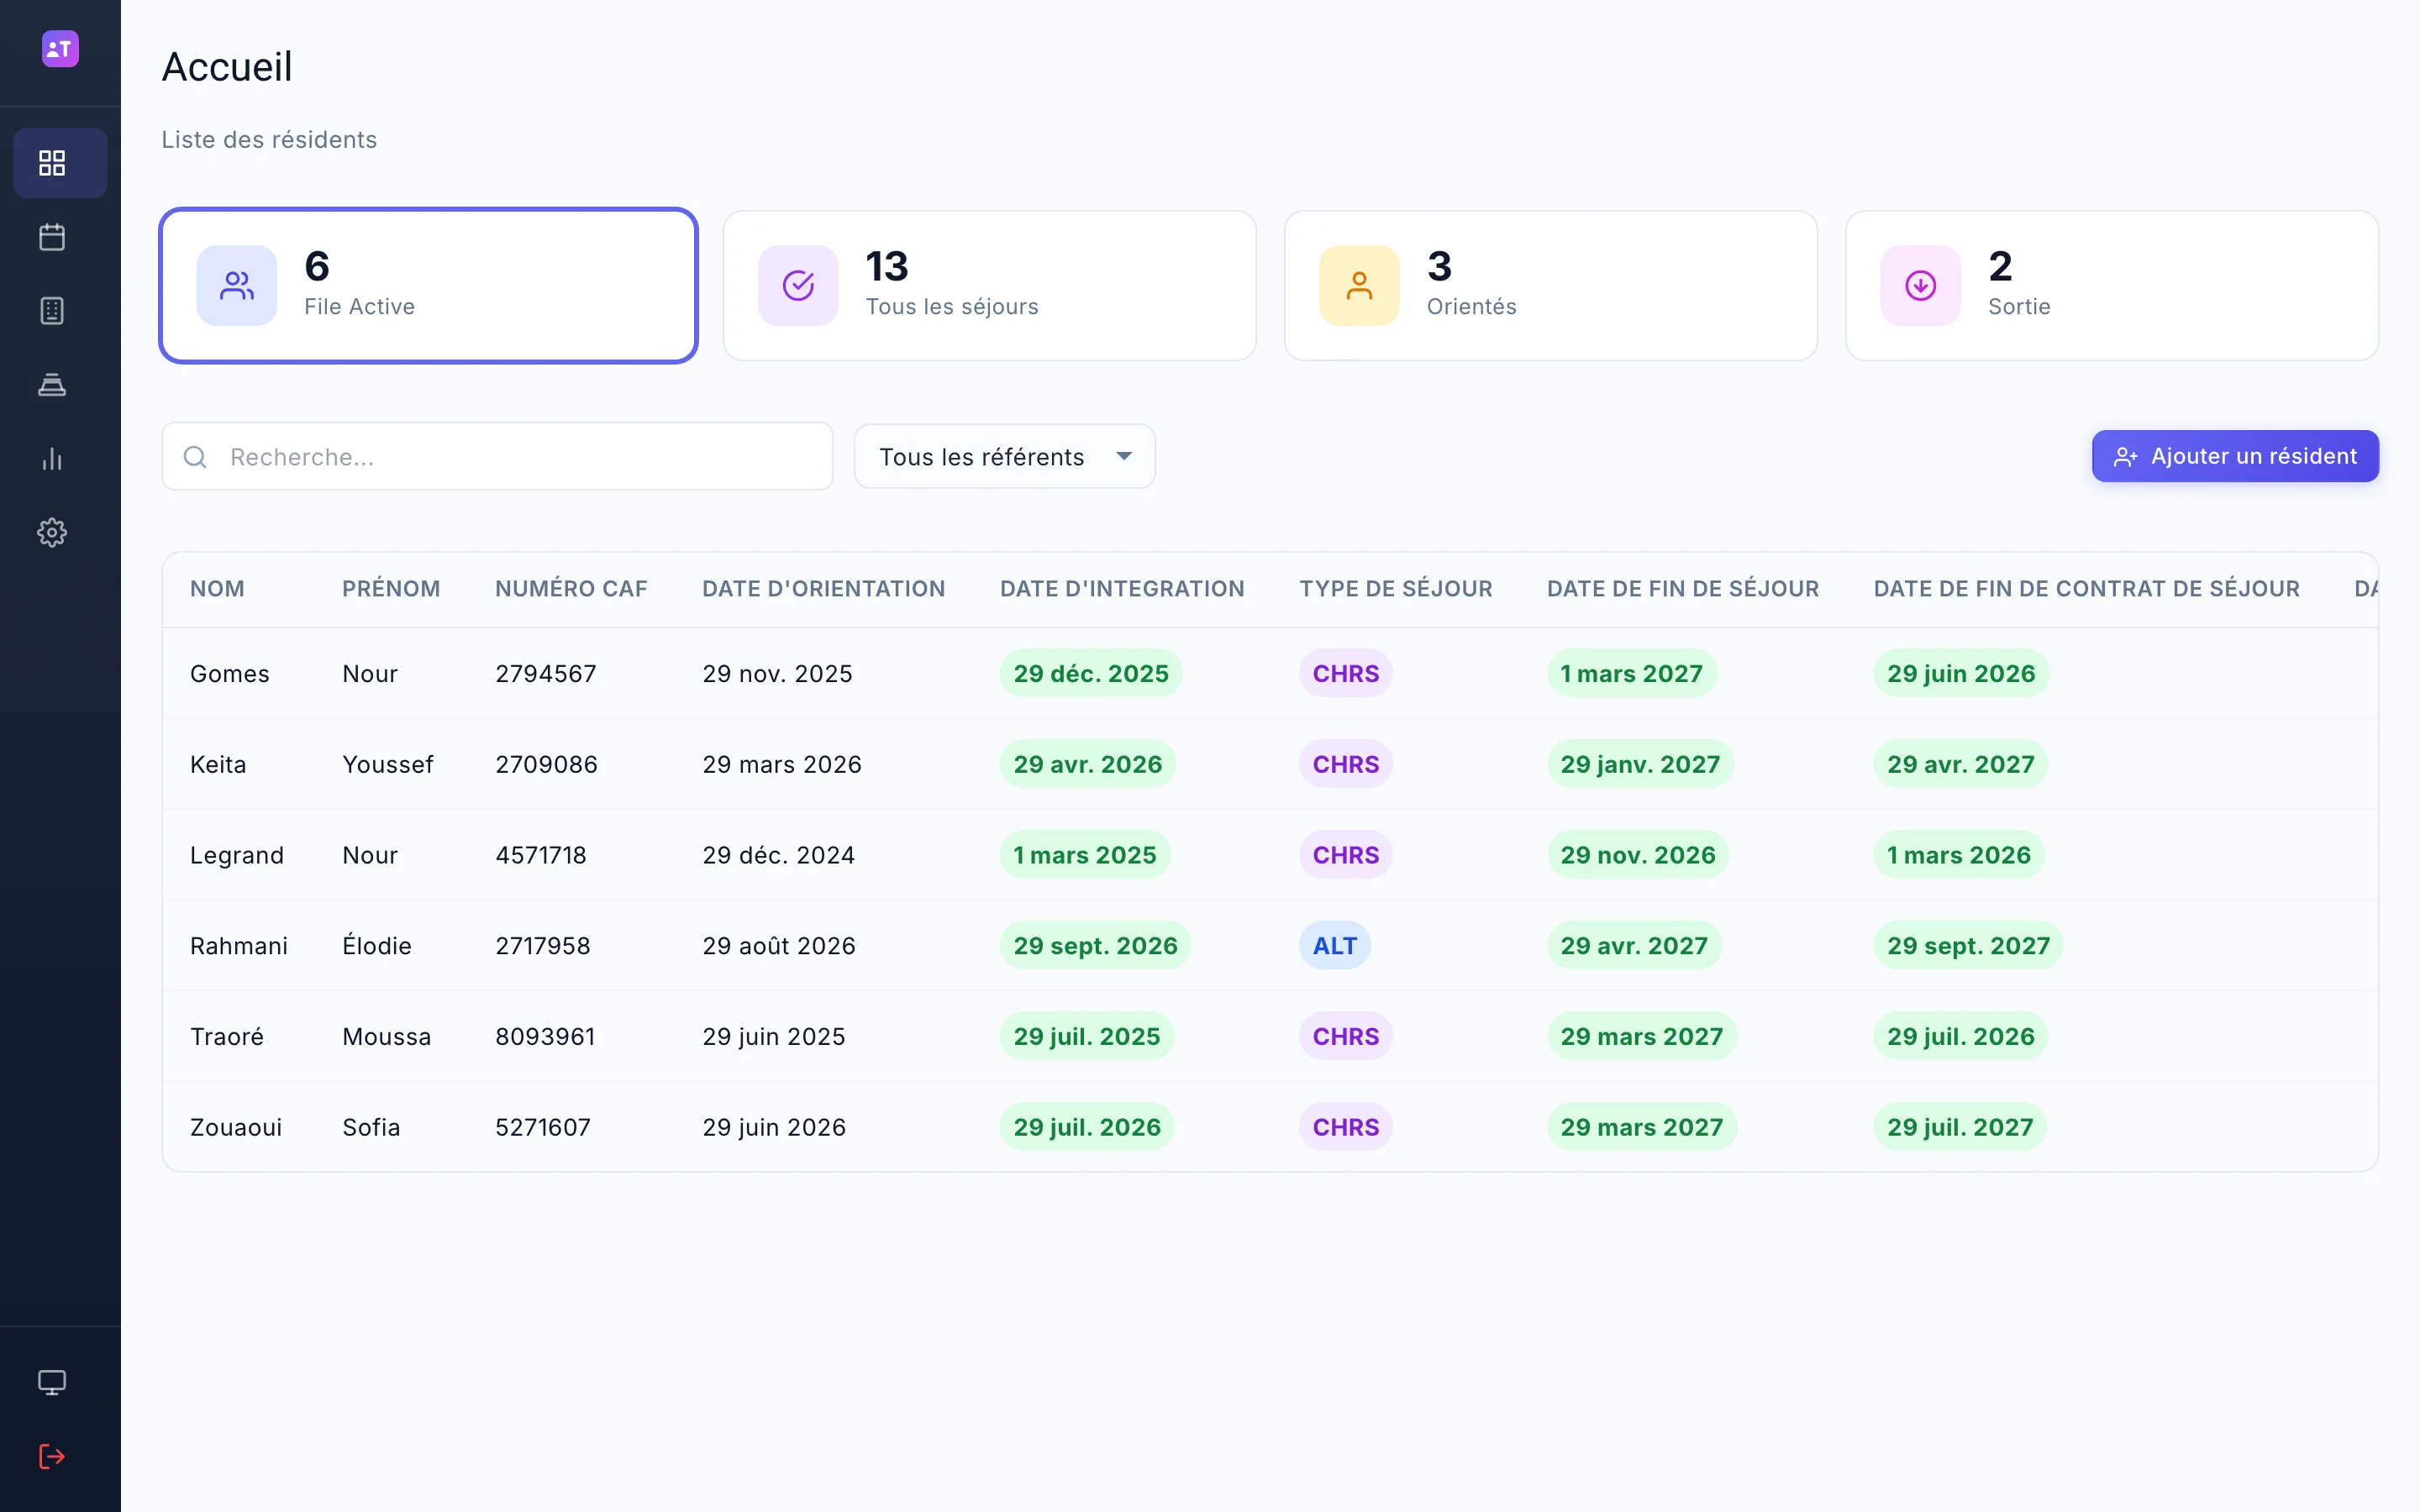Click the NUMÉRO CAF column header
This screenshot has height=1512, width=2420.
pos(571,589)
